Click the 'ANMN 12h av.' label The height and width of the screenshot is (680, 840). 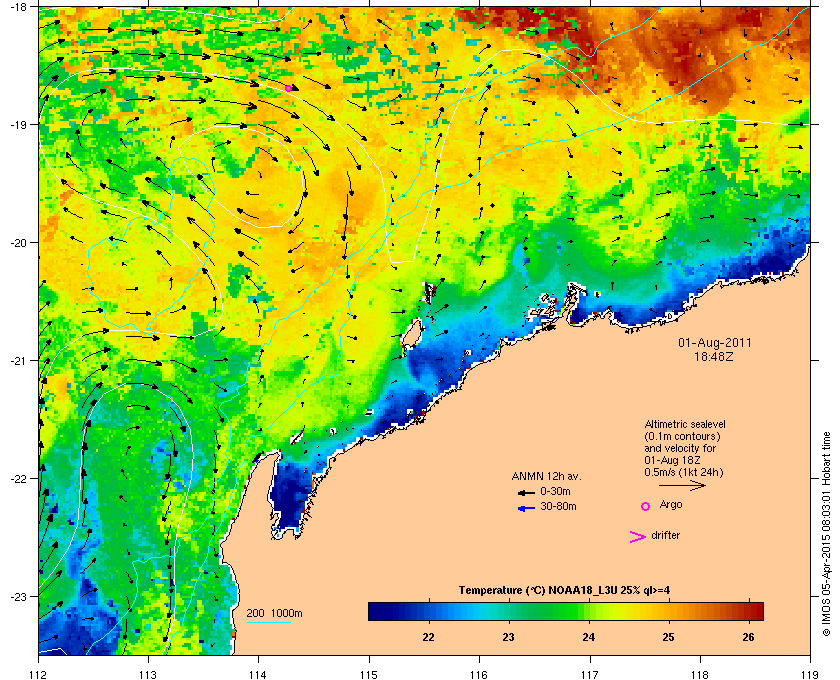click(546, 476)
